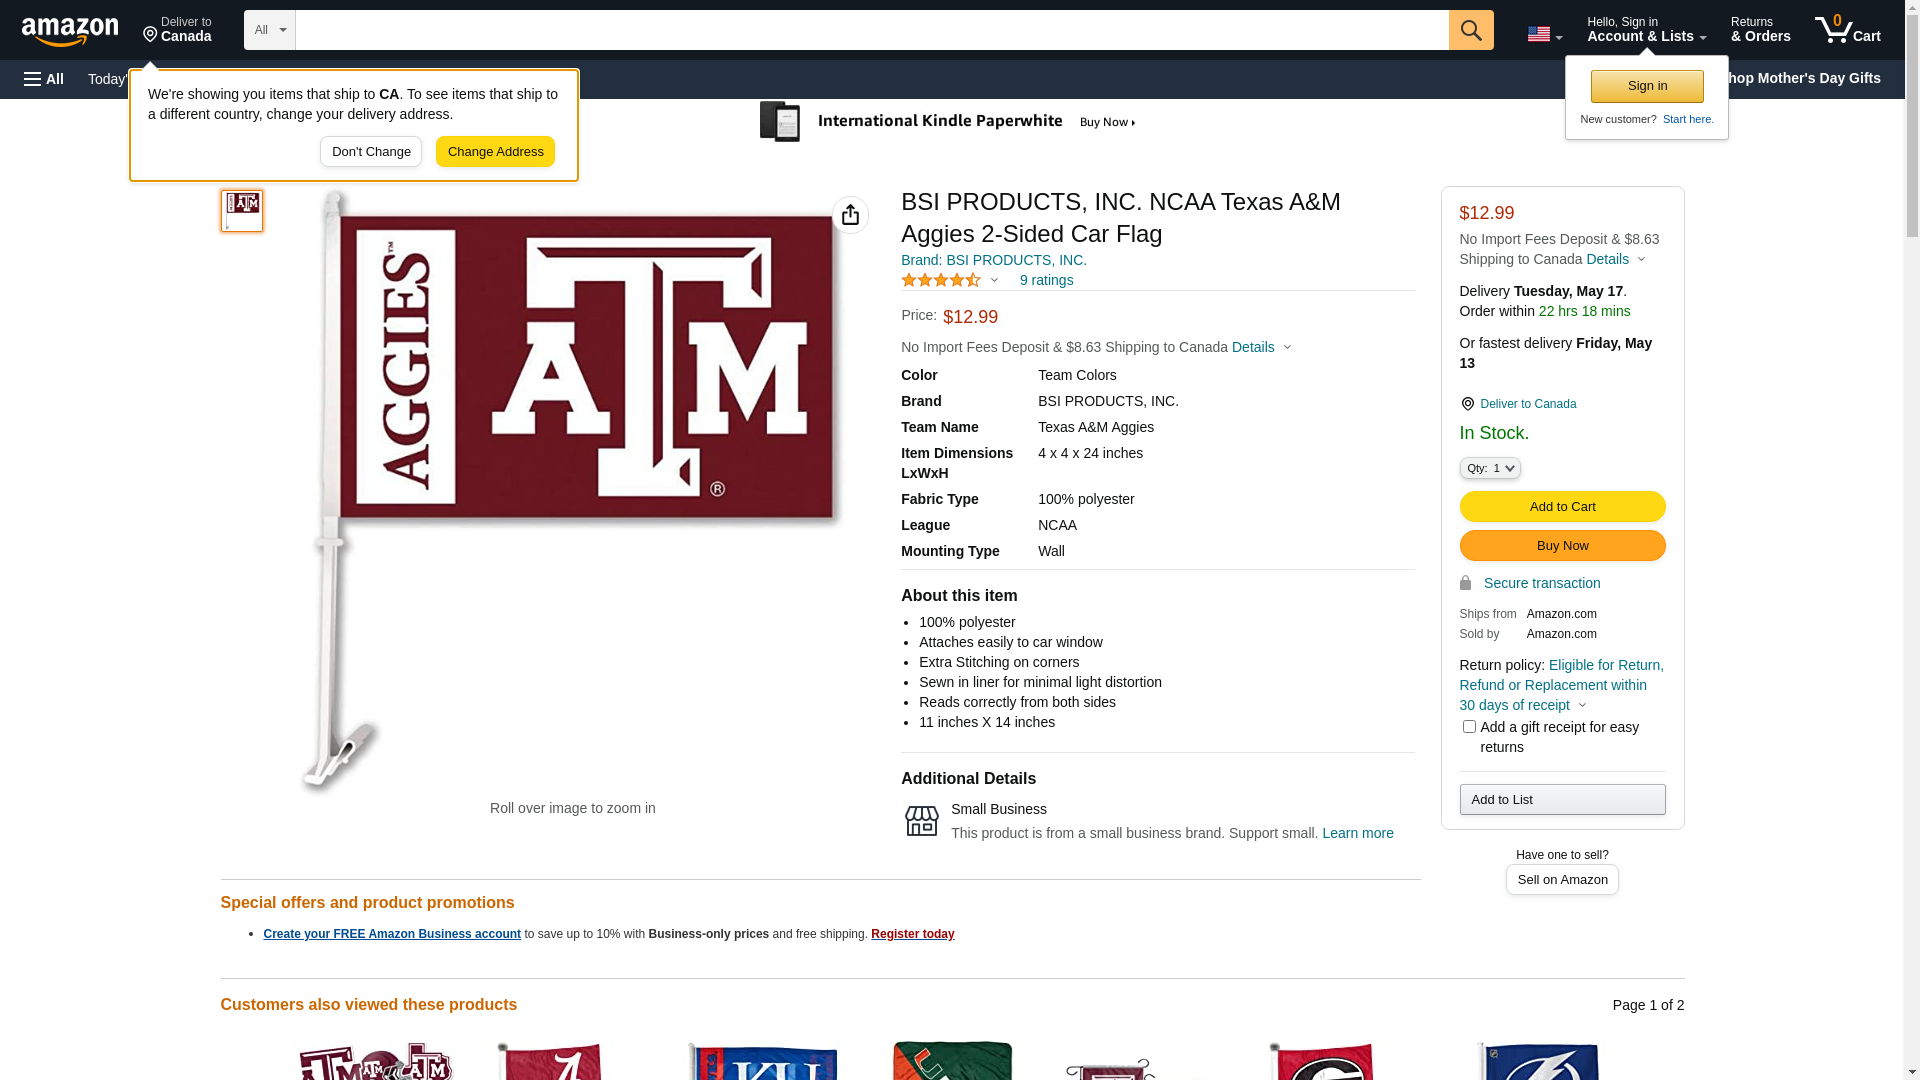Image resolution: width=1920 pixels, height=1080 pixels.
Task: Click the star rating icon
Action: (x=941, y=281)
